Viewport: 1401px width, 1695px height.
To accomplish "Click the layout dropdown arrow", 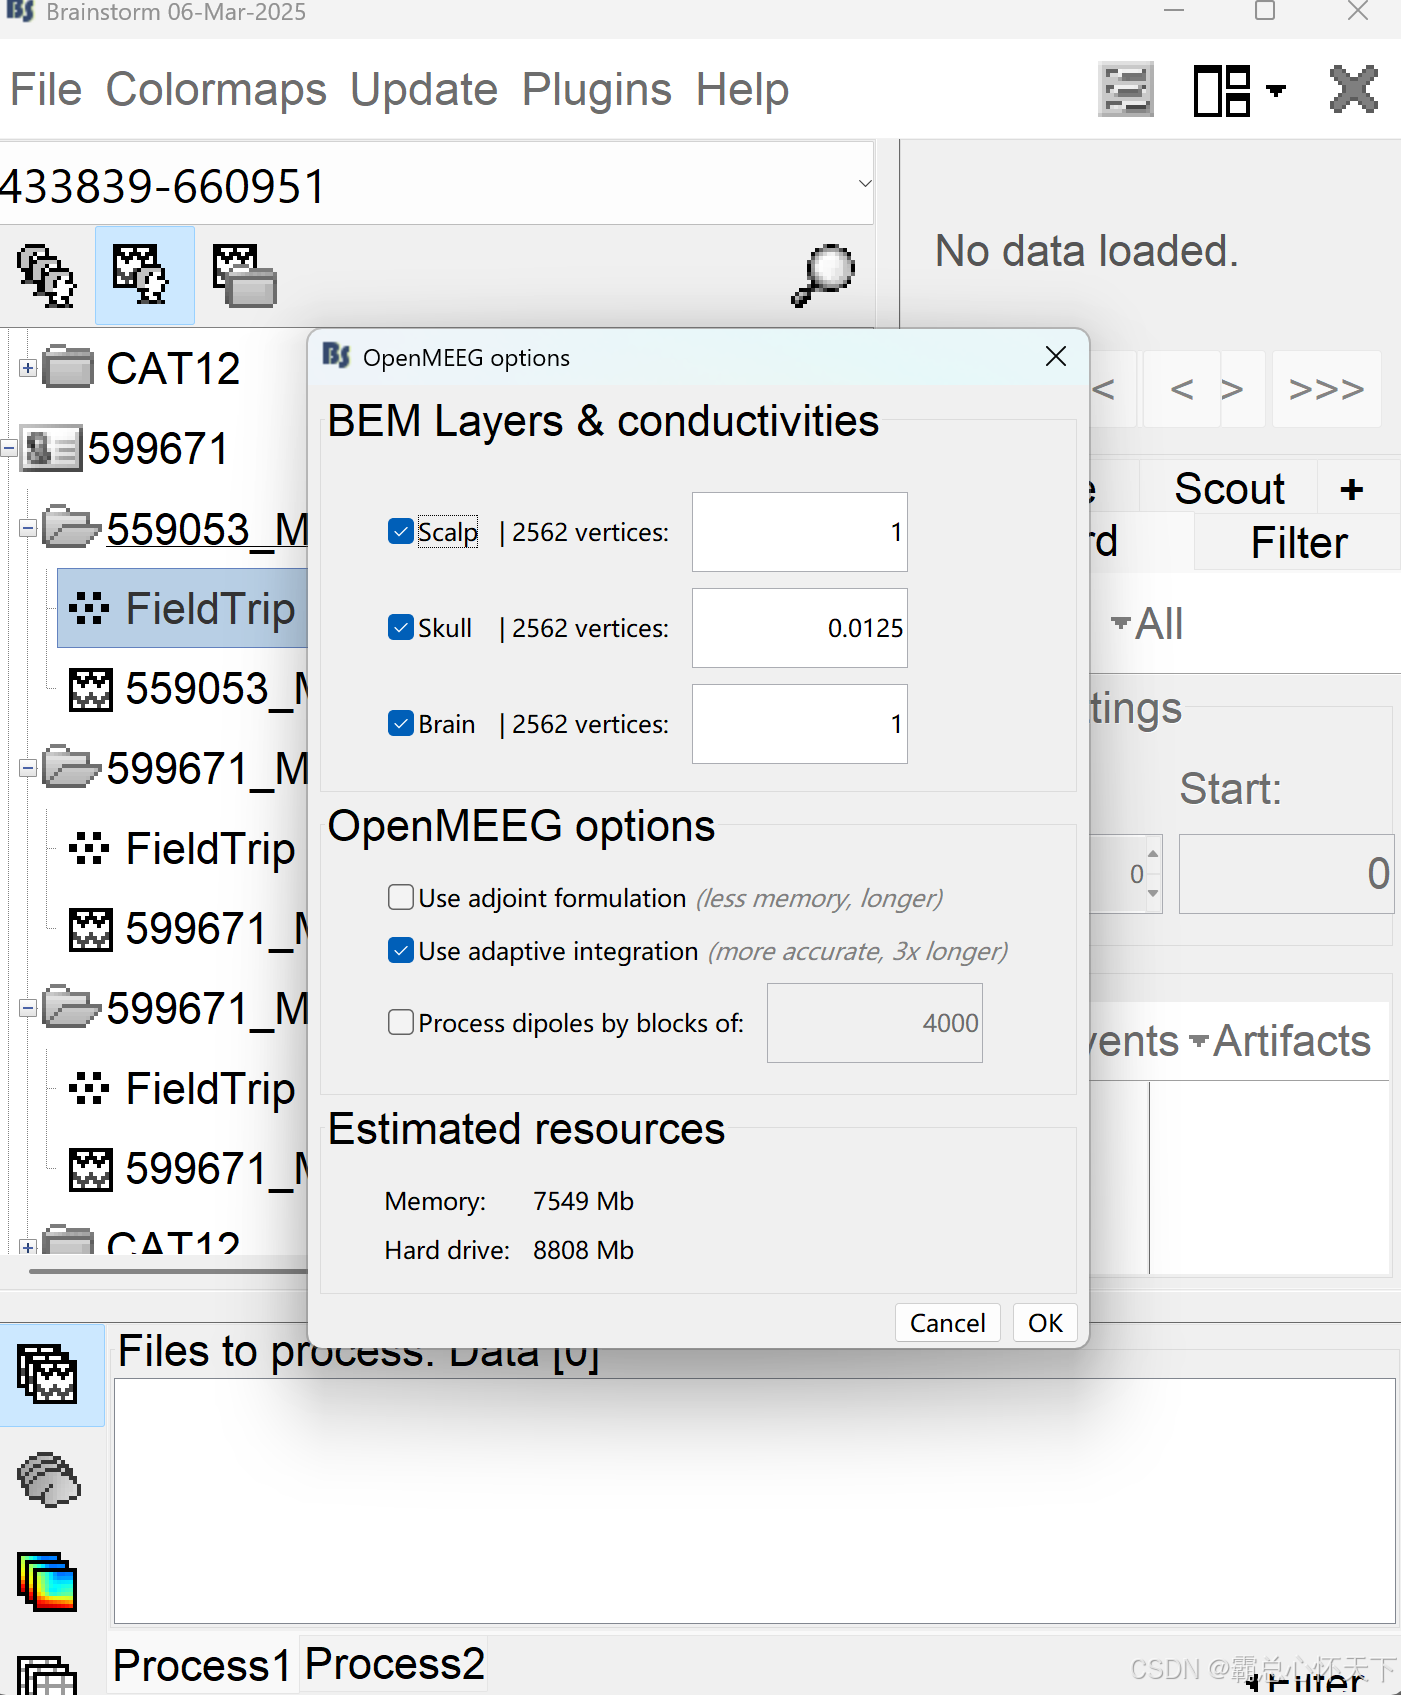I will (1275, 91).
